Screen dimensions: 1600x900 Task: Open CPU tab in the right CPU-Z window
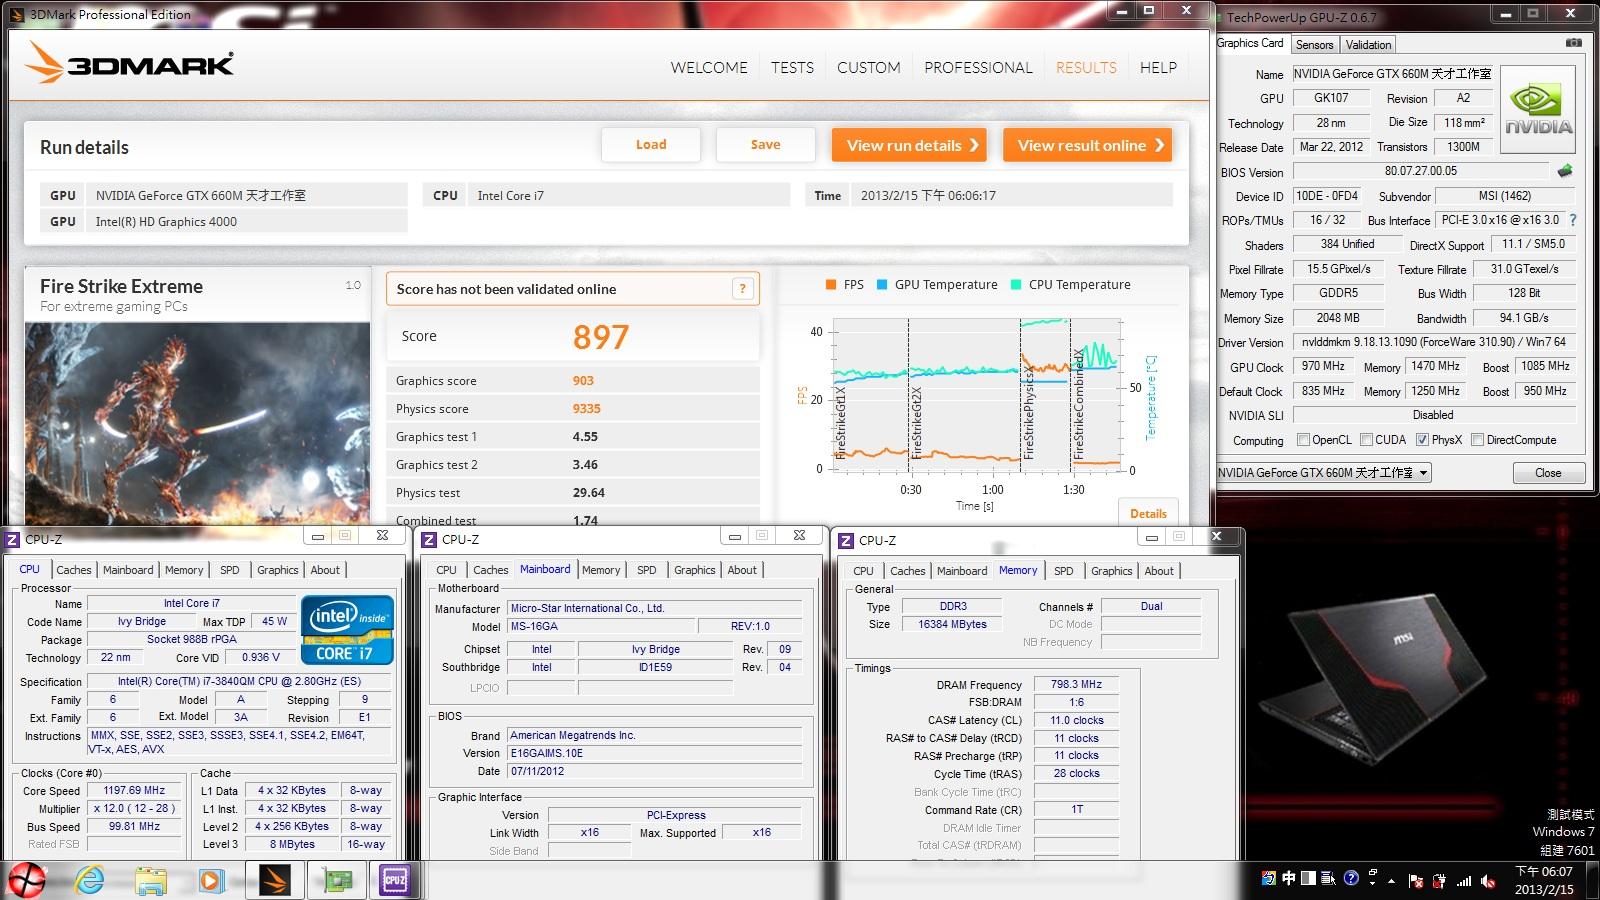863,571
